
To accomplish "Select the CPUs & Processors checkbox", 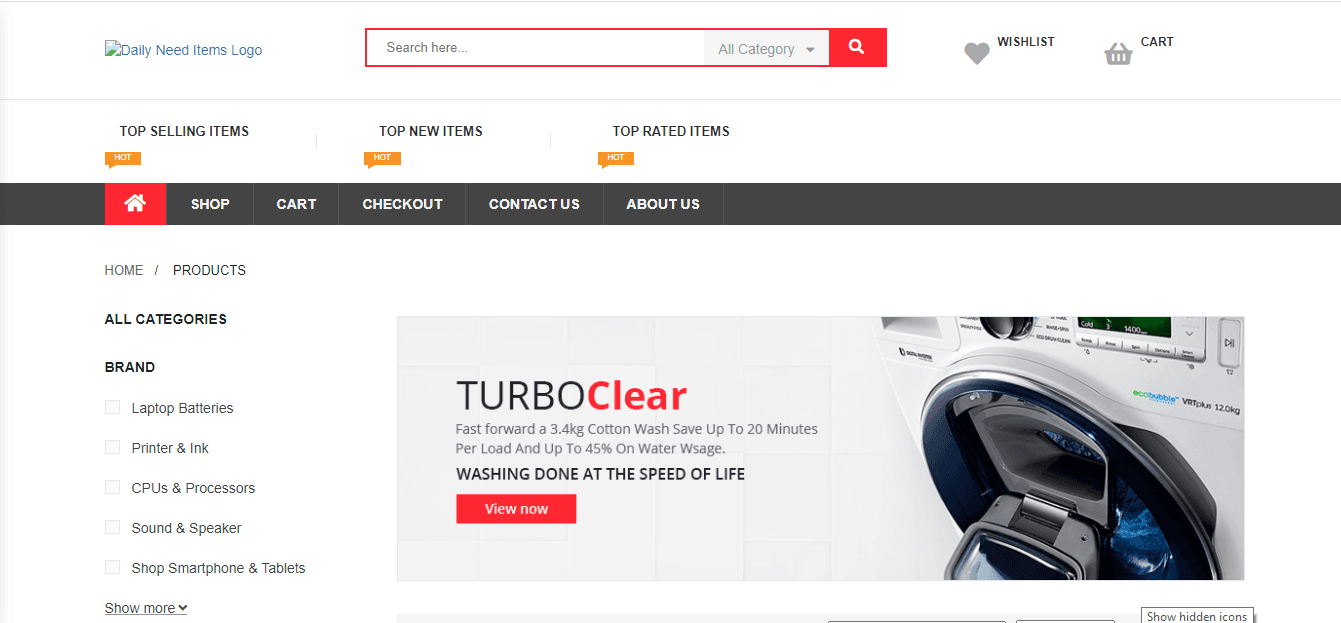I will click(x=112, y=487).
